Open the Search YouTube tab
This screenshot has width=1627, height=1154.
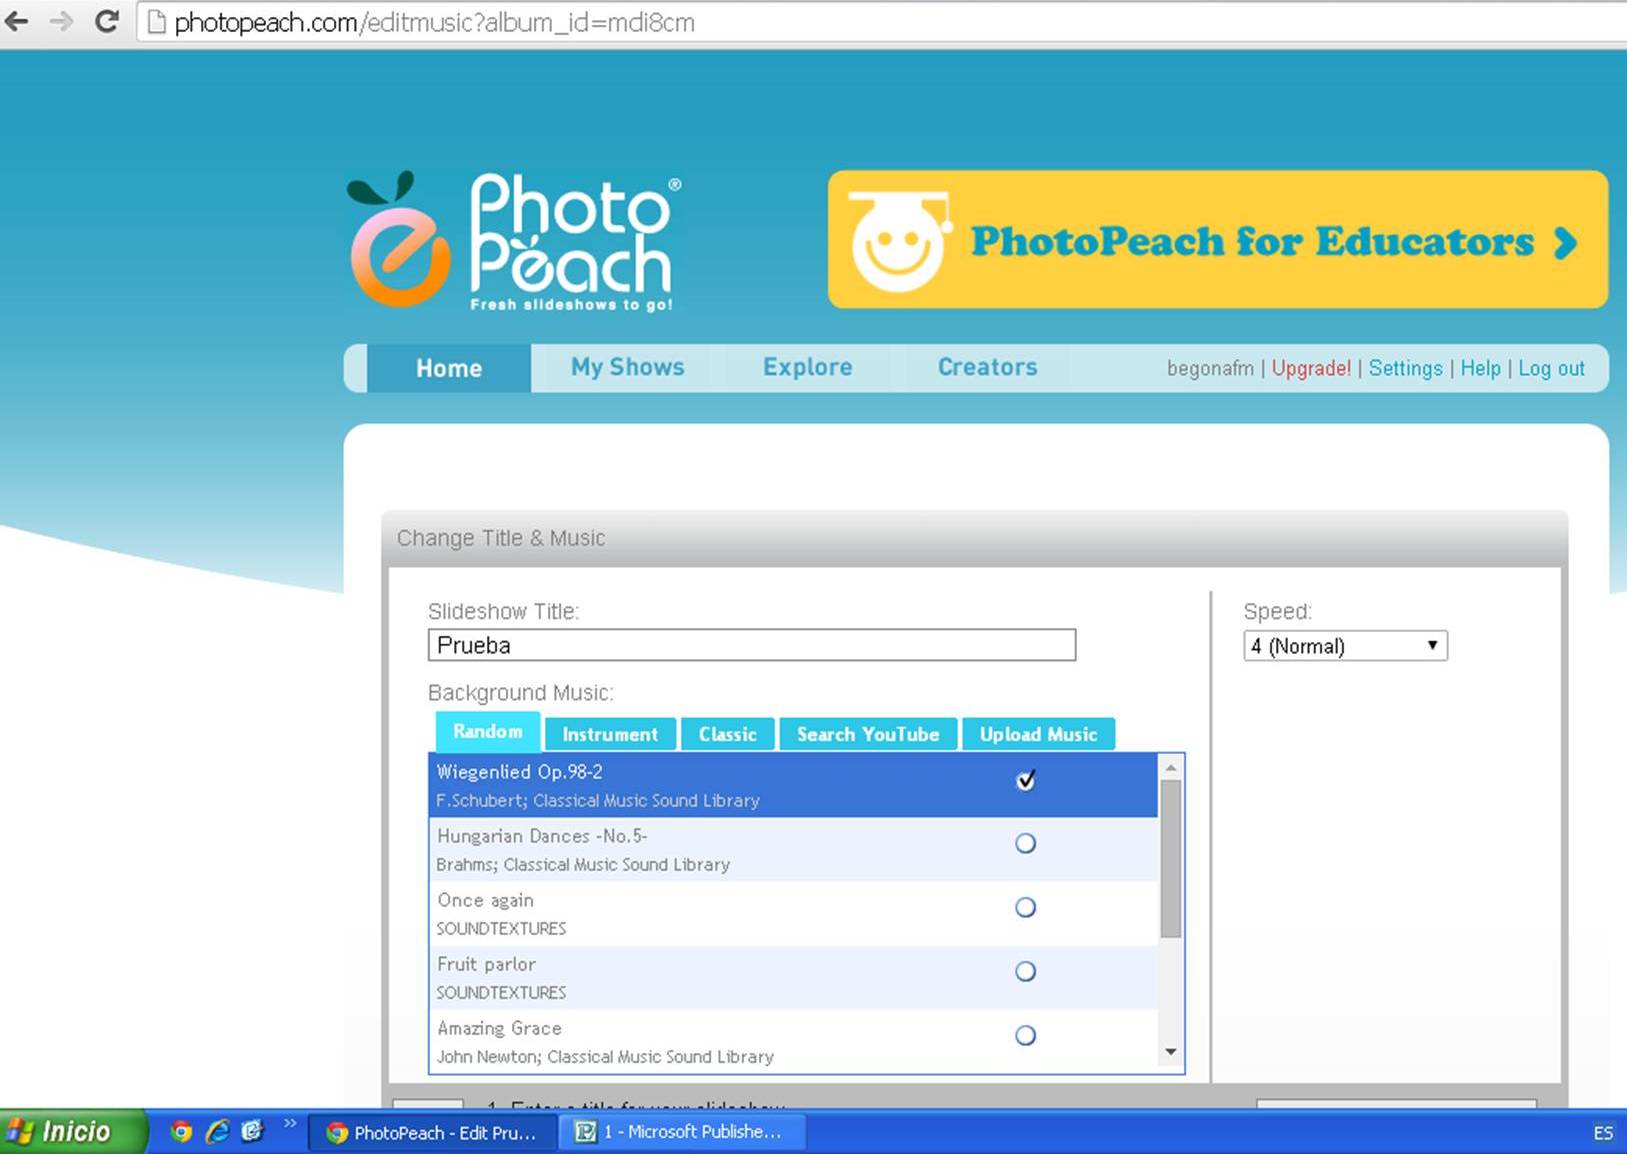point(867,734)
